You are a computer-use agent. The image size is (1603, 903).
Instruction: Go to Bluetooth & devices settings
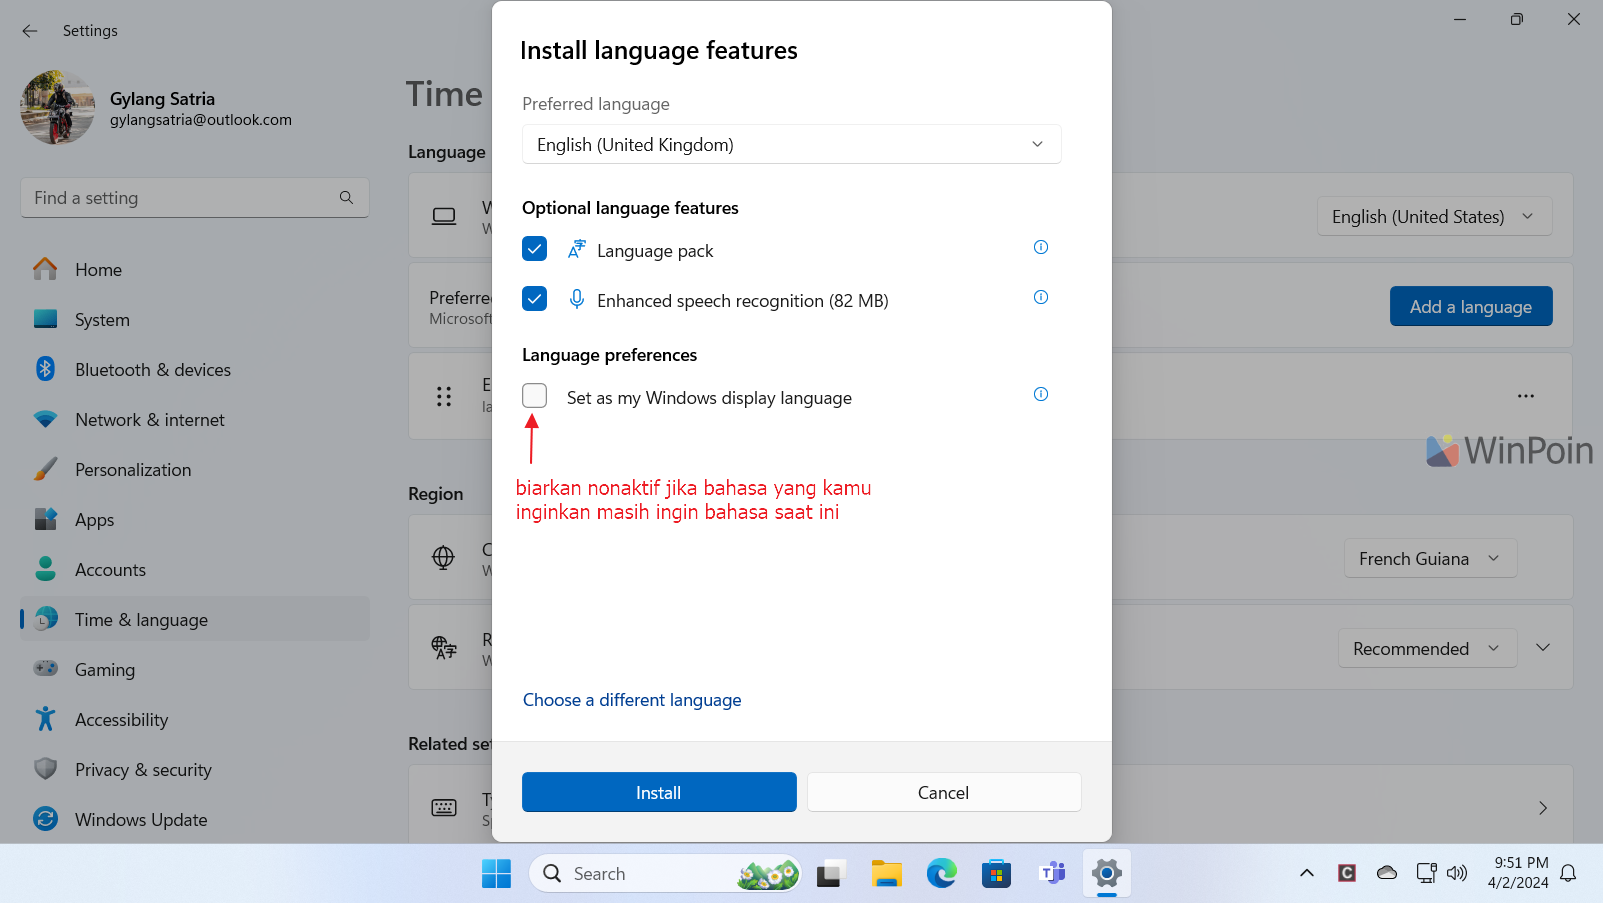click(152, 370)
